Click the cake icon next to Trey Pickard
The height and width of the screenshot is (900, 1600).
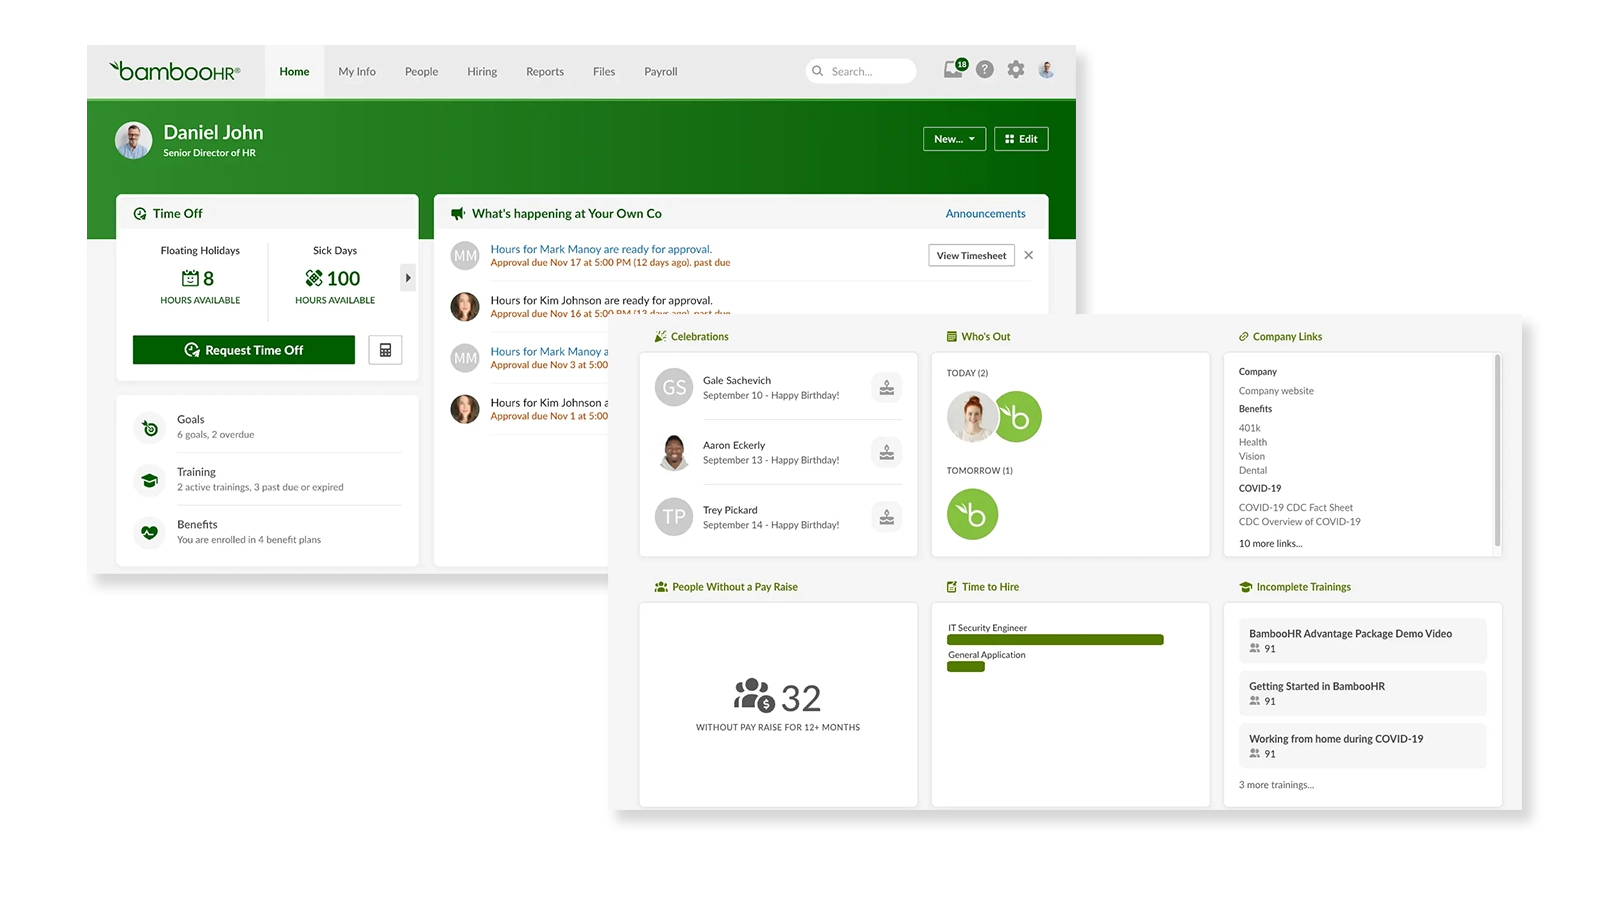[887, 517]
